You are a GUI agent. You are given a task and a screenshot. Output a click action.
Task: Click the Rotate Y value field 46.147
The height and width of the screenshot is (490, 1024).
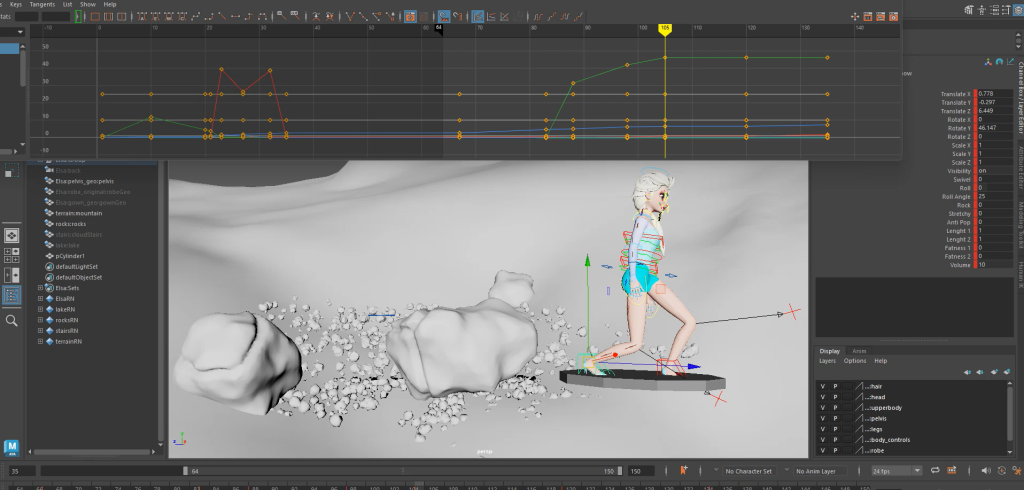click(x=995, y=128)
